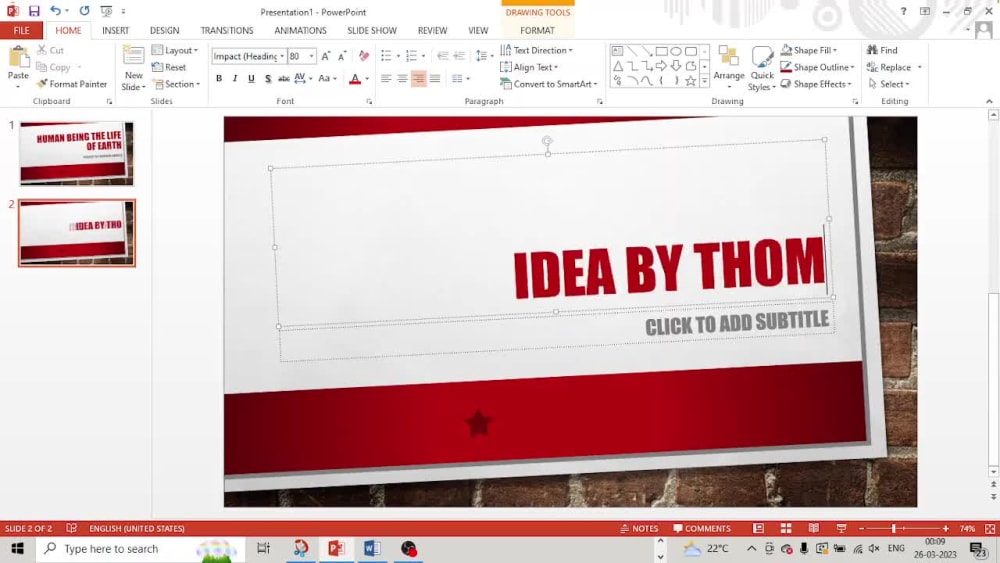
Task: Decrease list indent level
Action: point(443,56)
